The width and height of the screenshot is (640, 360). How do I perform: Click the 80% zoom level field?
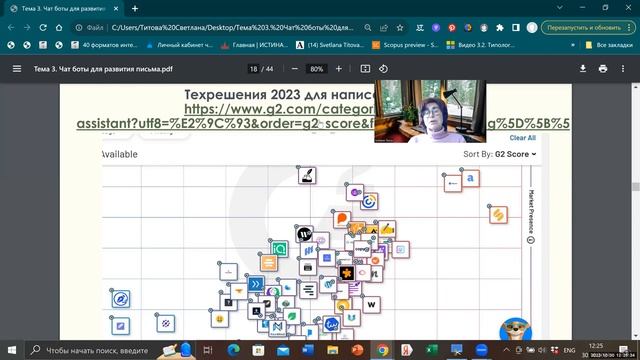[316, 69]
